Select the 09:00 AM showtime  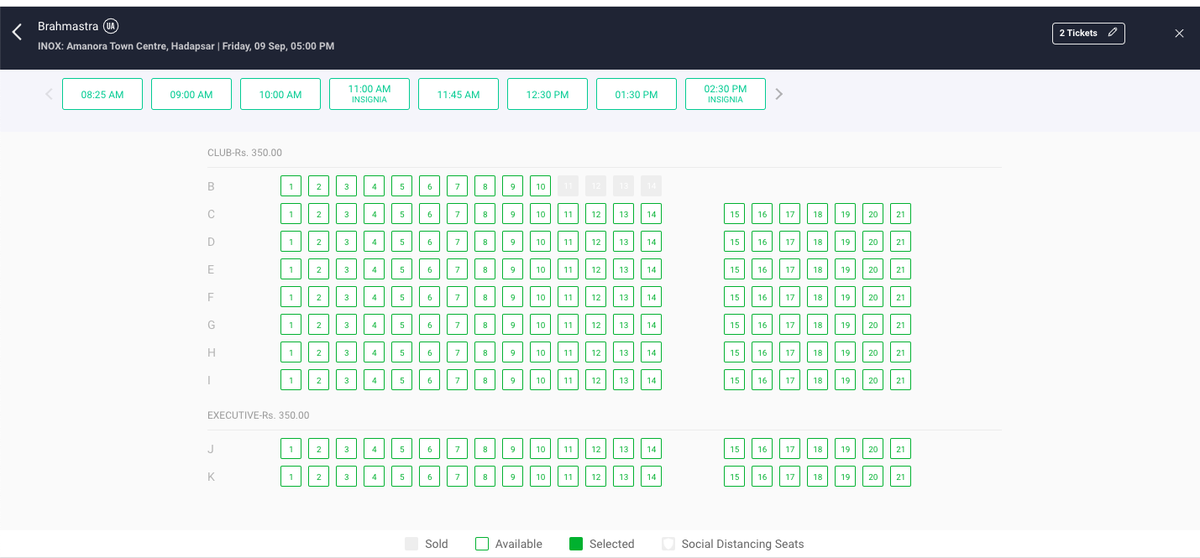(192, 94)
